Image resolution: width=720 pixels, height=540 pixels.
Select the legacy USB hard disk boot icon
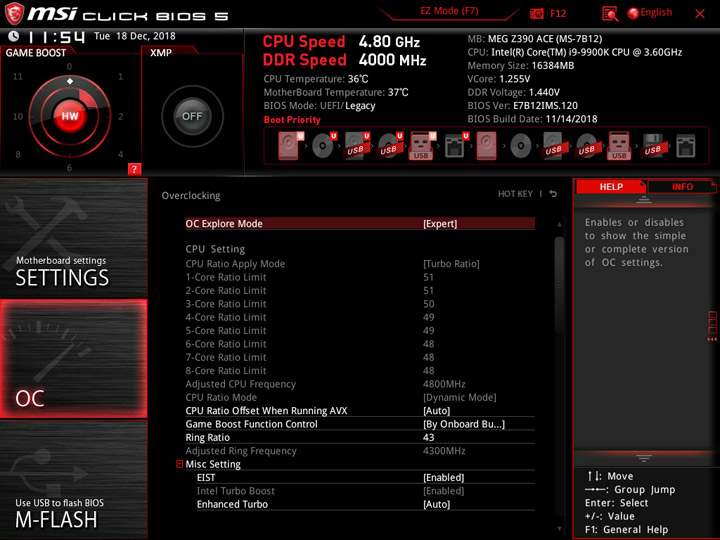coord(553,146)
